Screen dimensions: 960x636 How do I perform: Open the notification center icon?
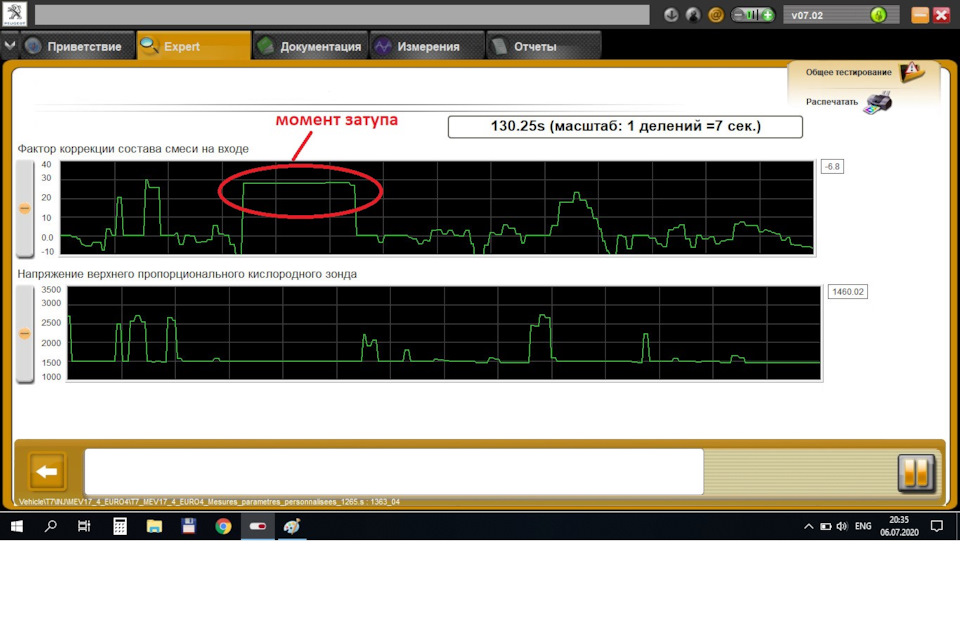(x=936, y=526)
